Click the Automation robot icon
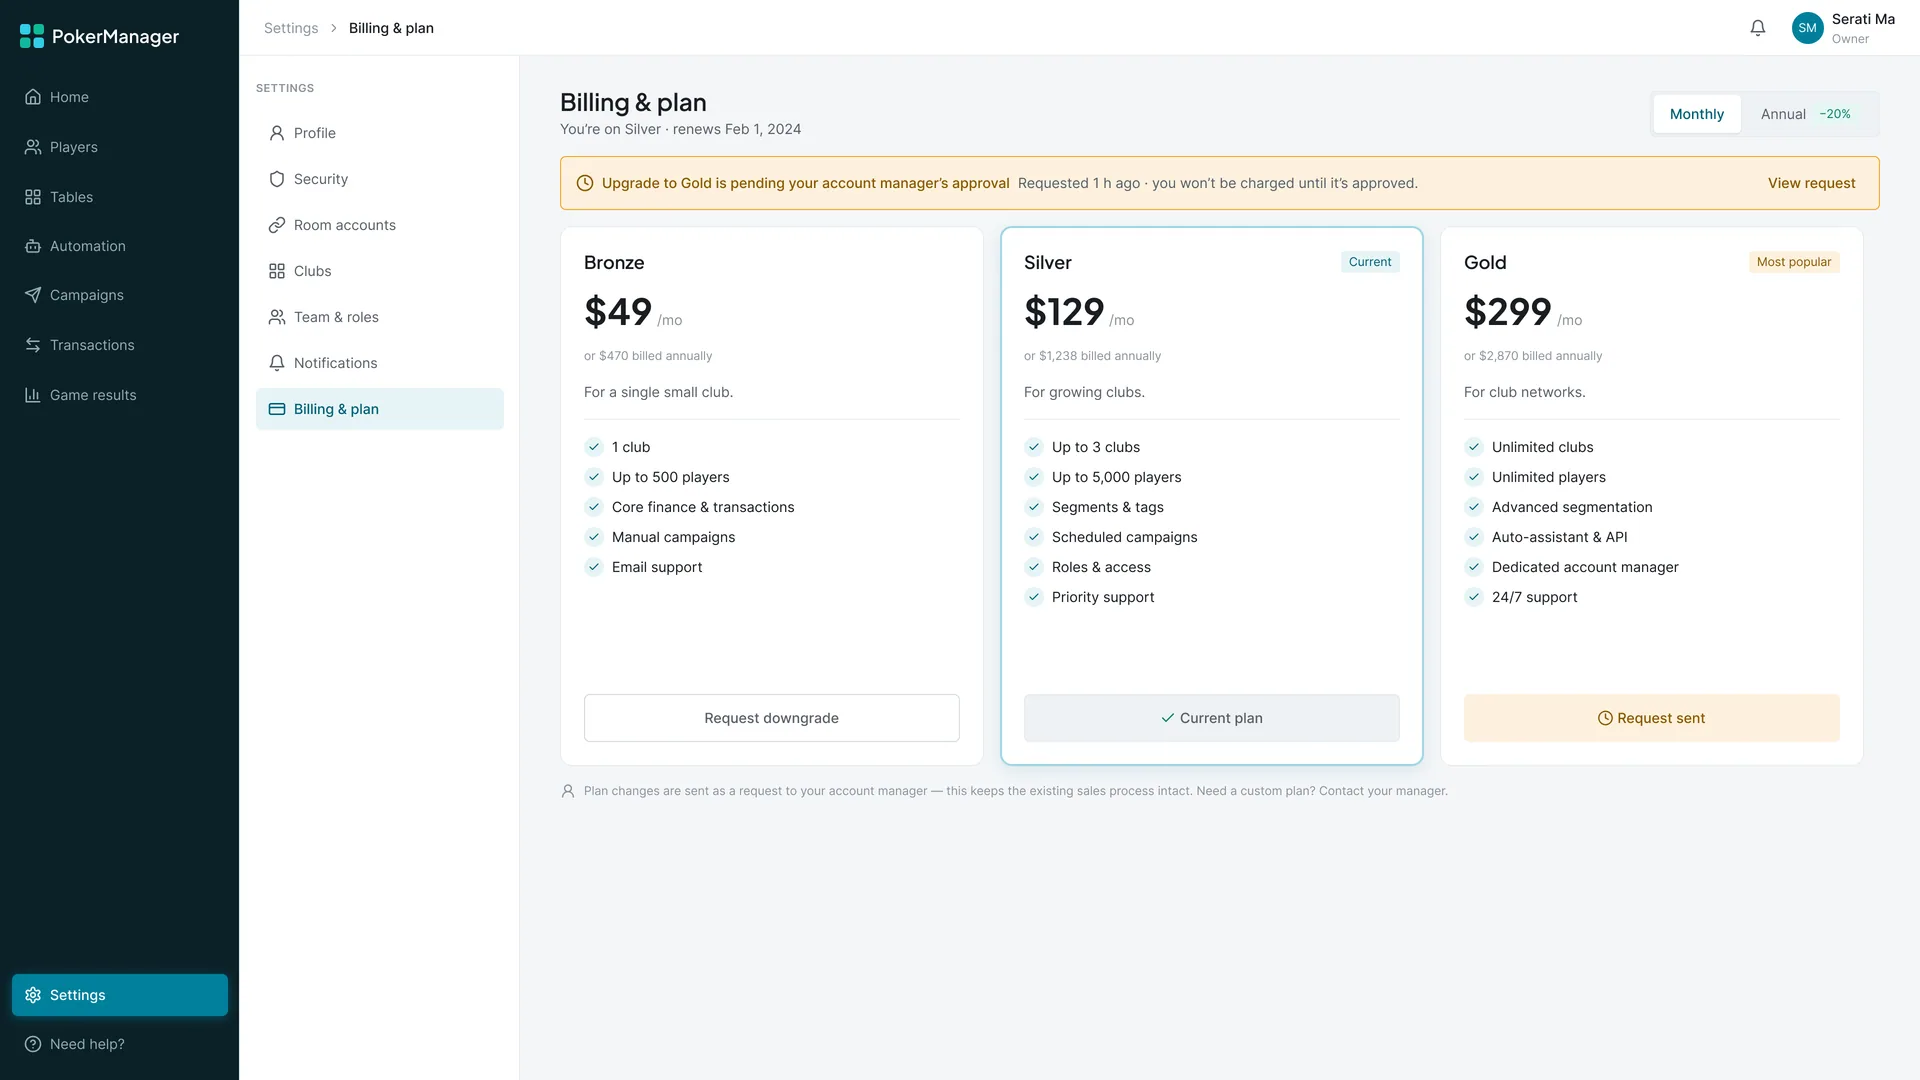The height and width of the screenshot is (1080, 1920). point(33,246)
